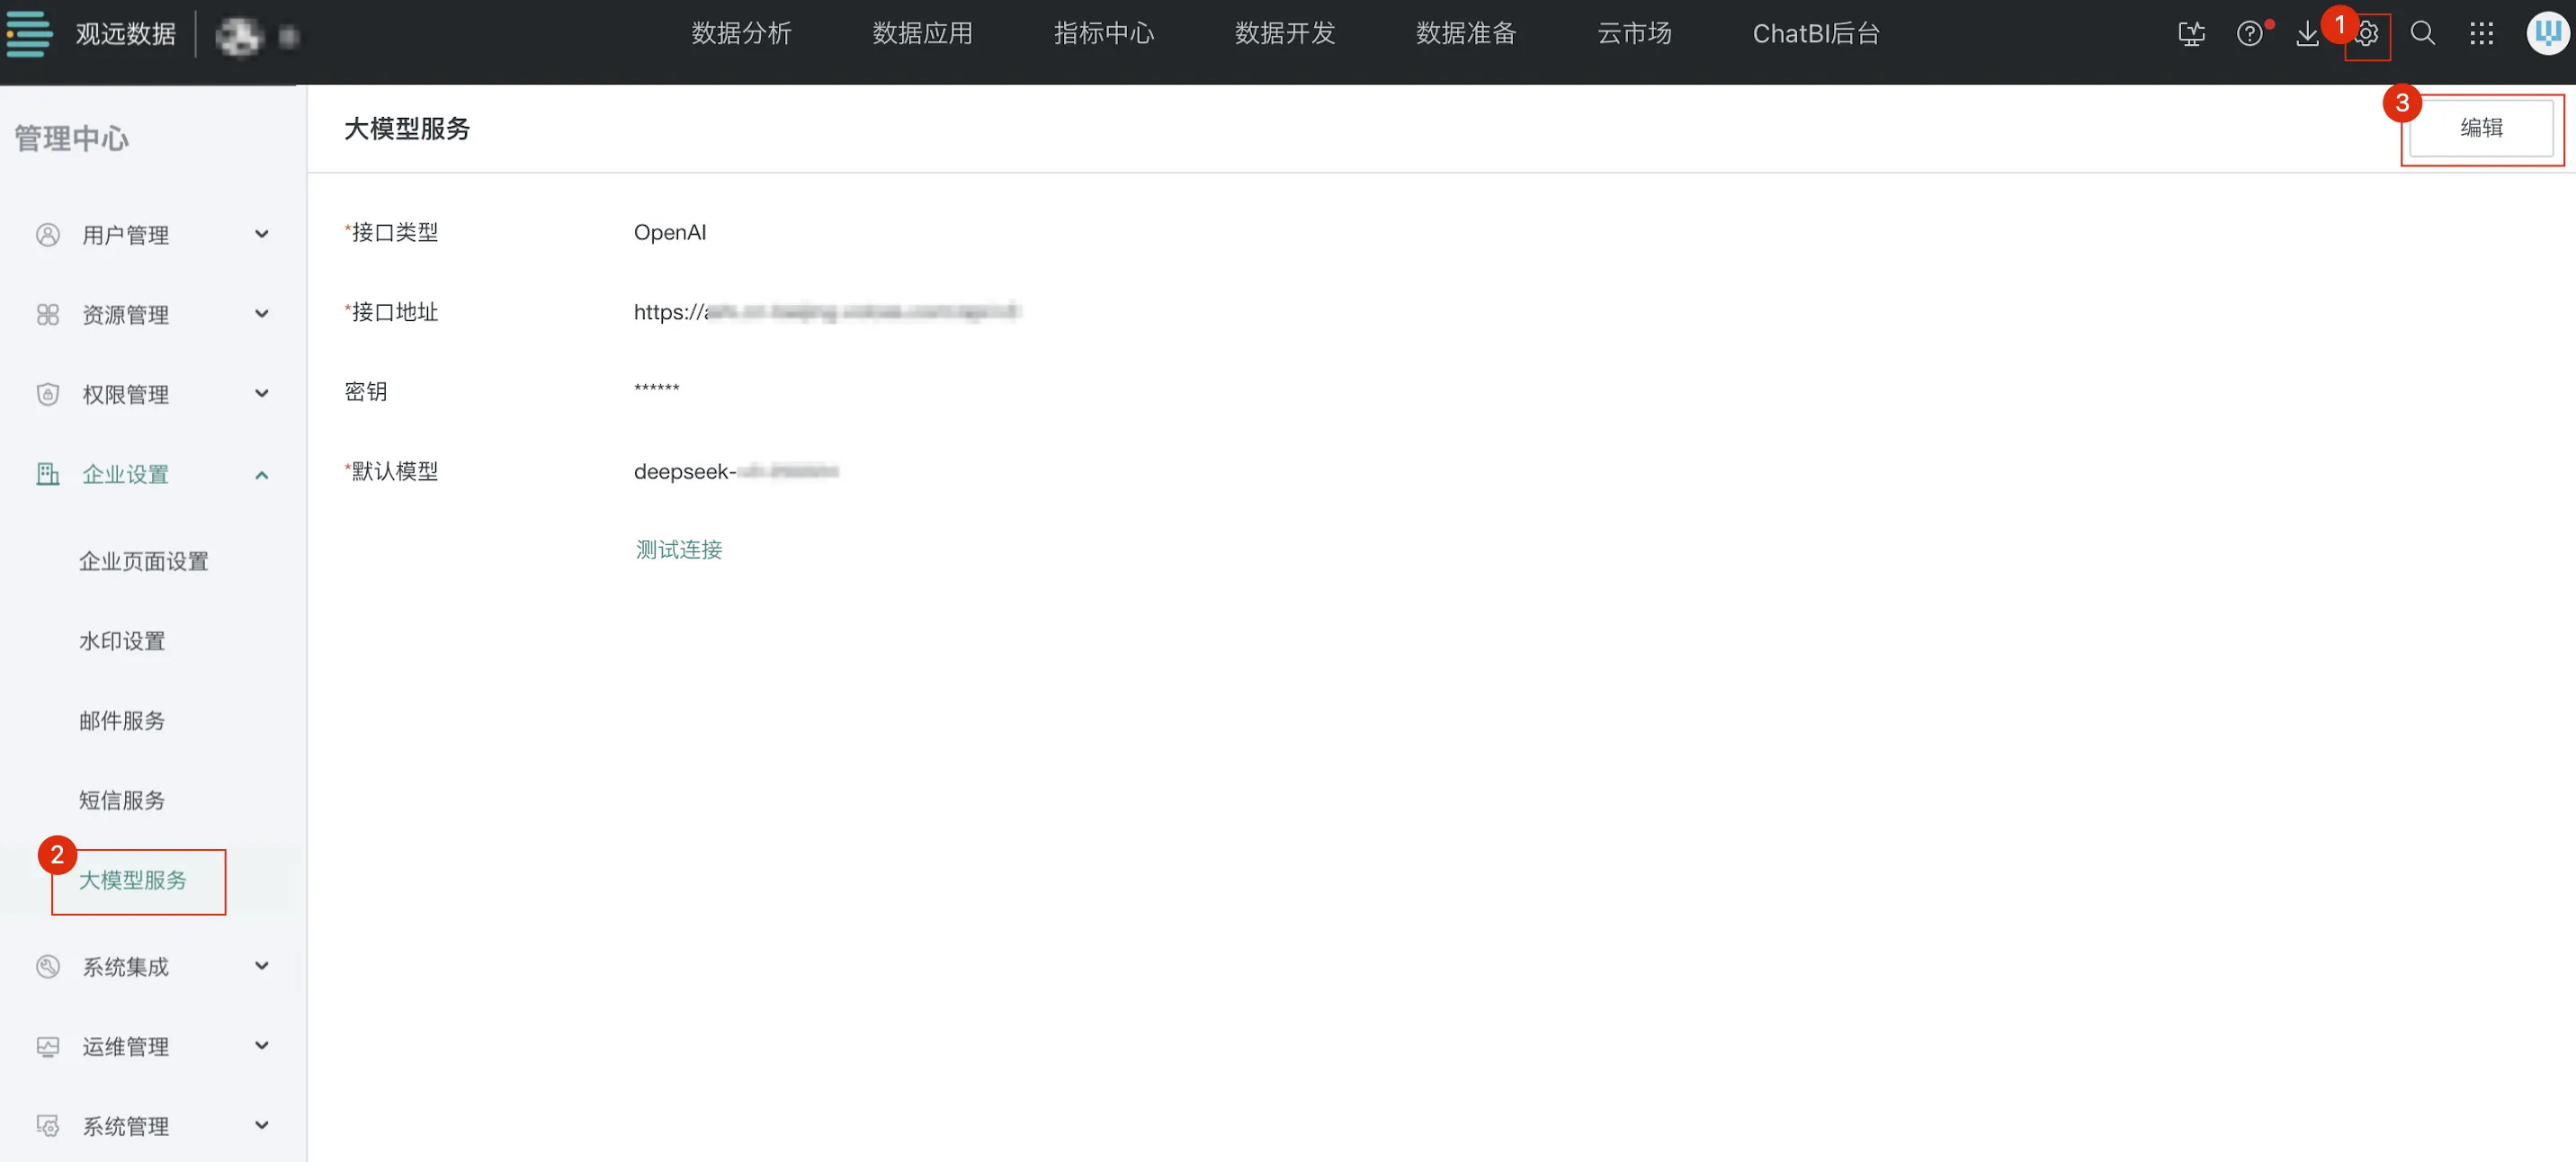
Task: Open the nine-dot apps grid icon
Action: [2481, 34]
